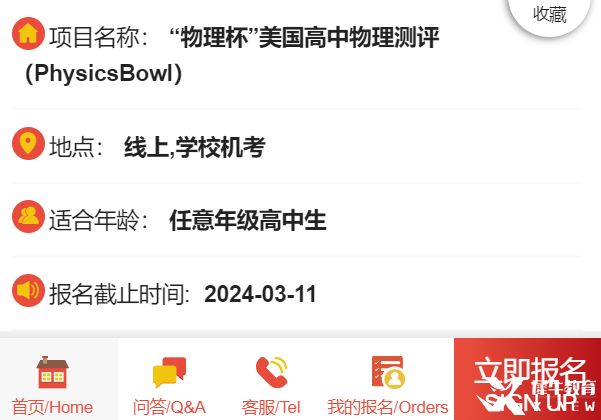Screen dimensions: 601x420
Task: Select the 问答/Q&A tab label
Action: (x=169, y=407)
